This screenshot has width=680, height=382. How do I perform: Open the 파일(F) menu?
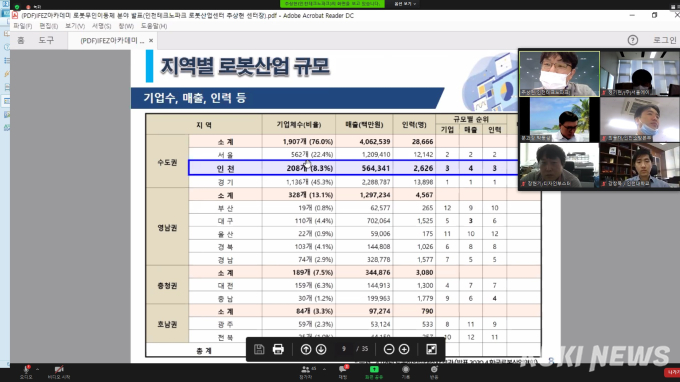pos(23,26)
